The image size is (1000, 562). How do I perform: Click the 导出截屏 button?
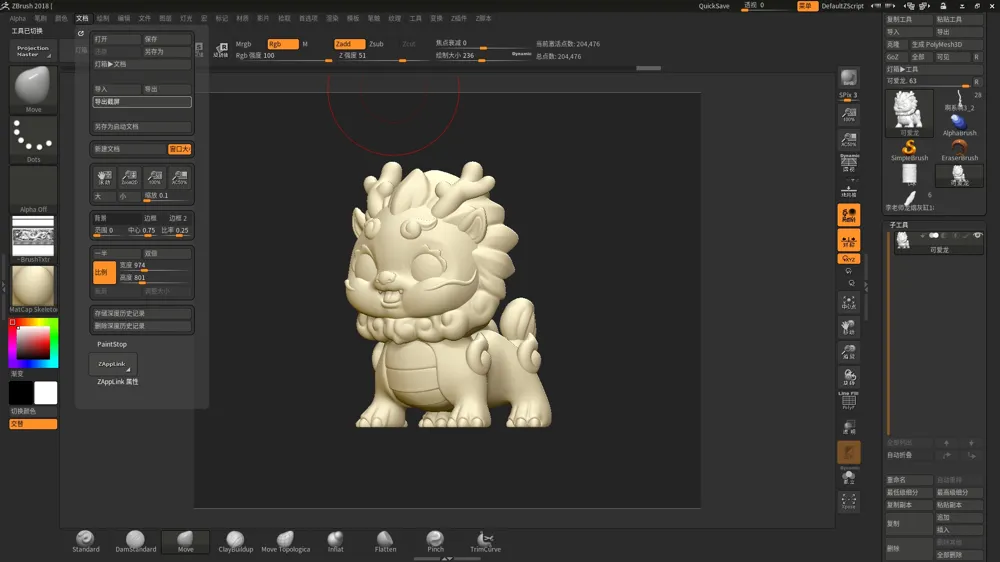tap(142, 101)
